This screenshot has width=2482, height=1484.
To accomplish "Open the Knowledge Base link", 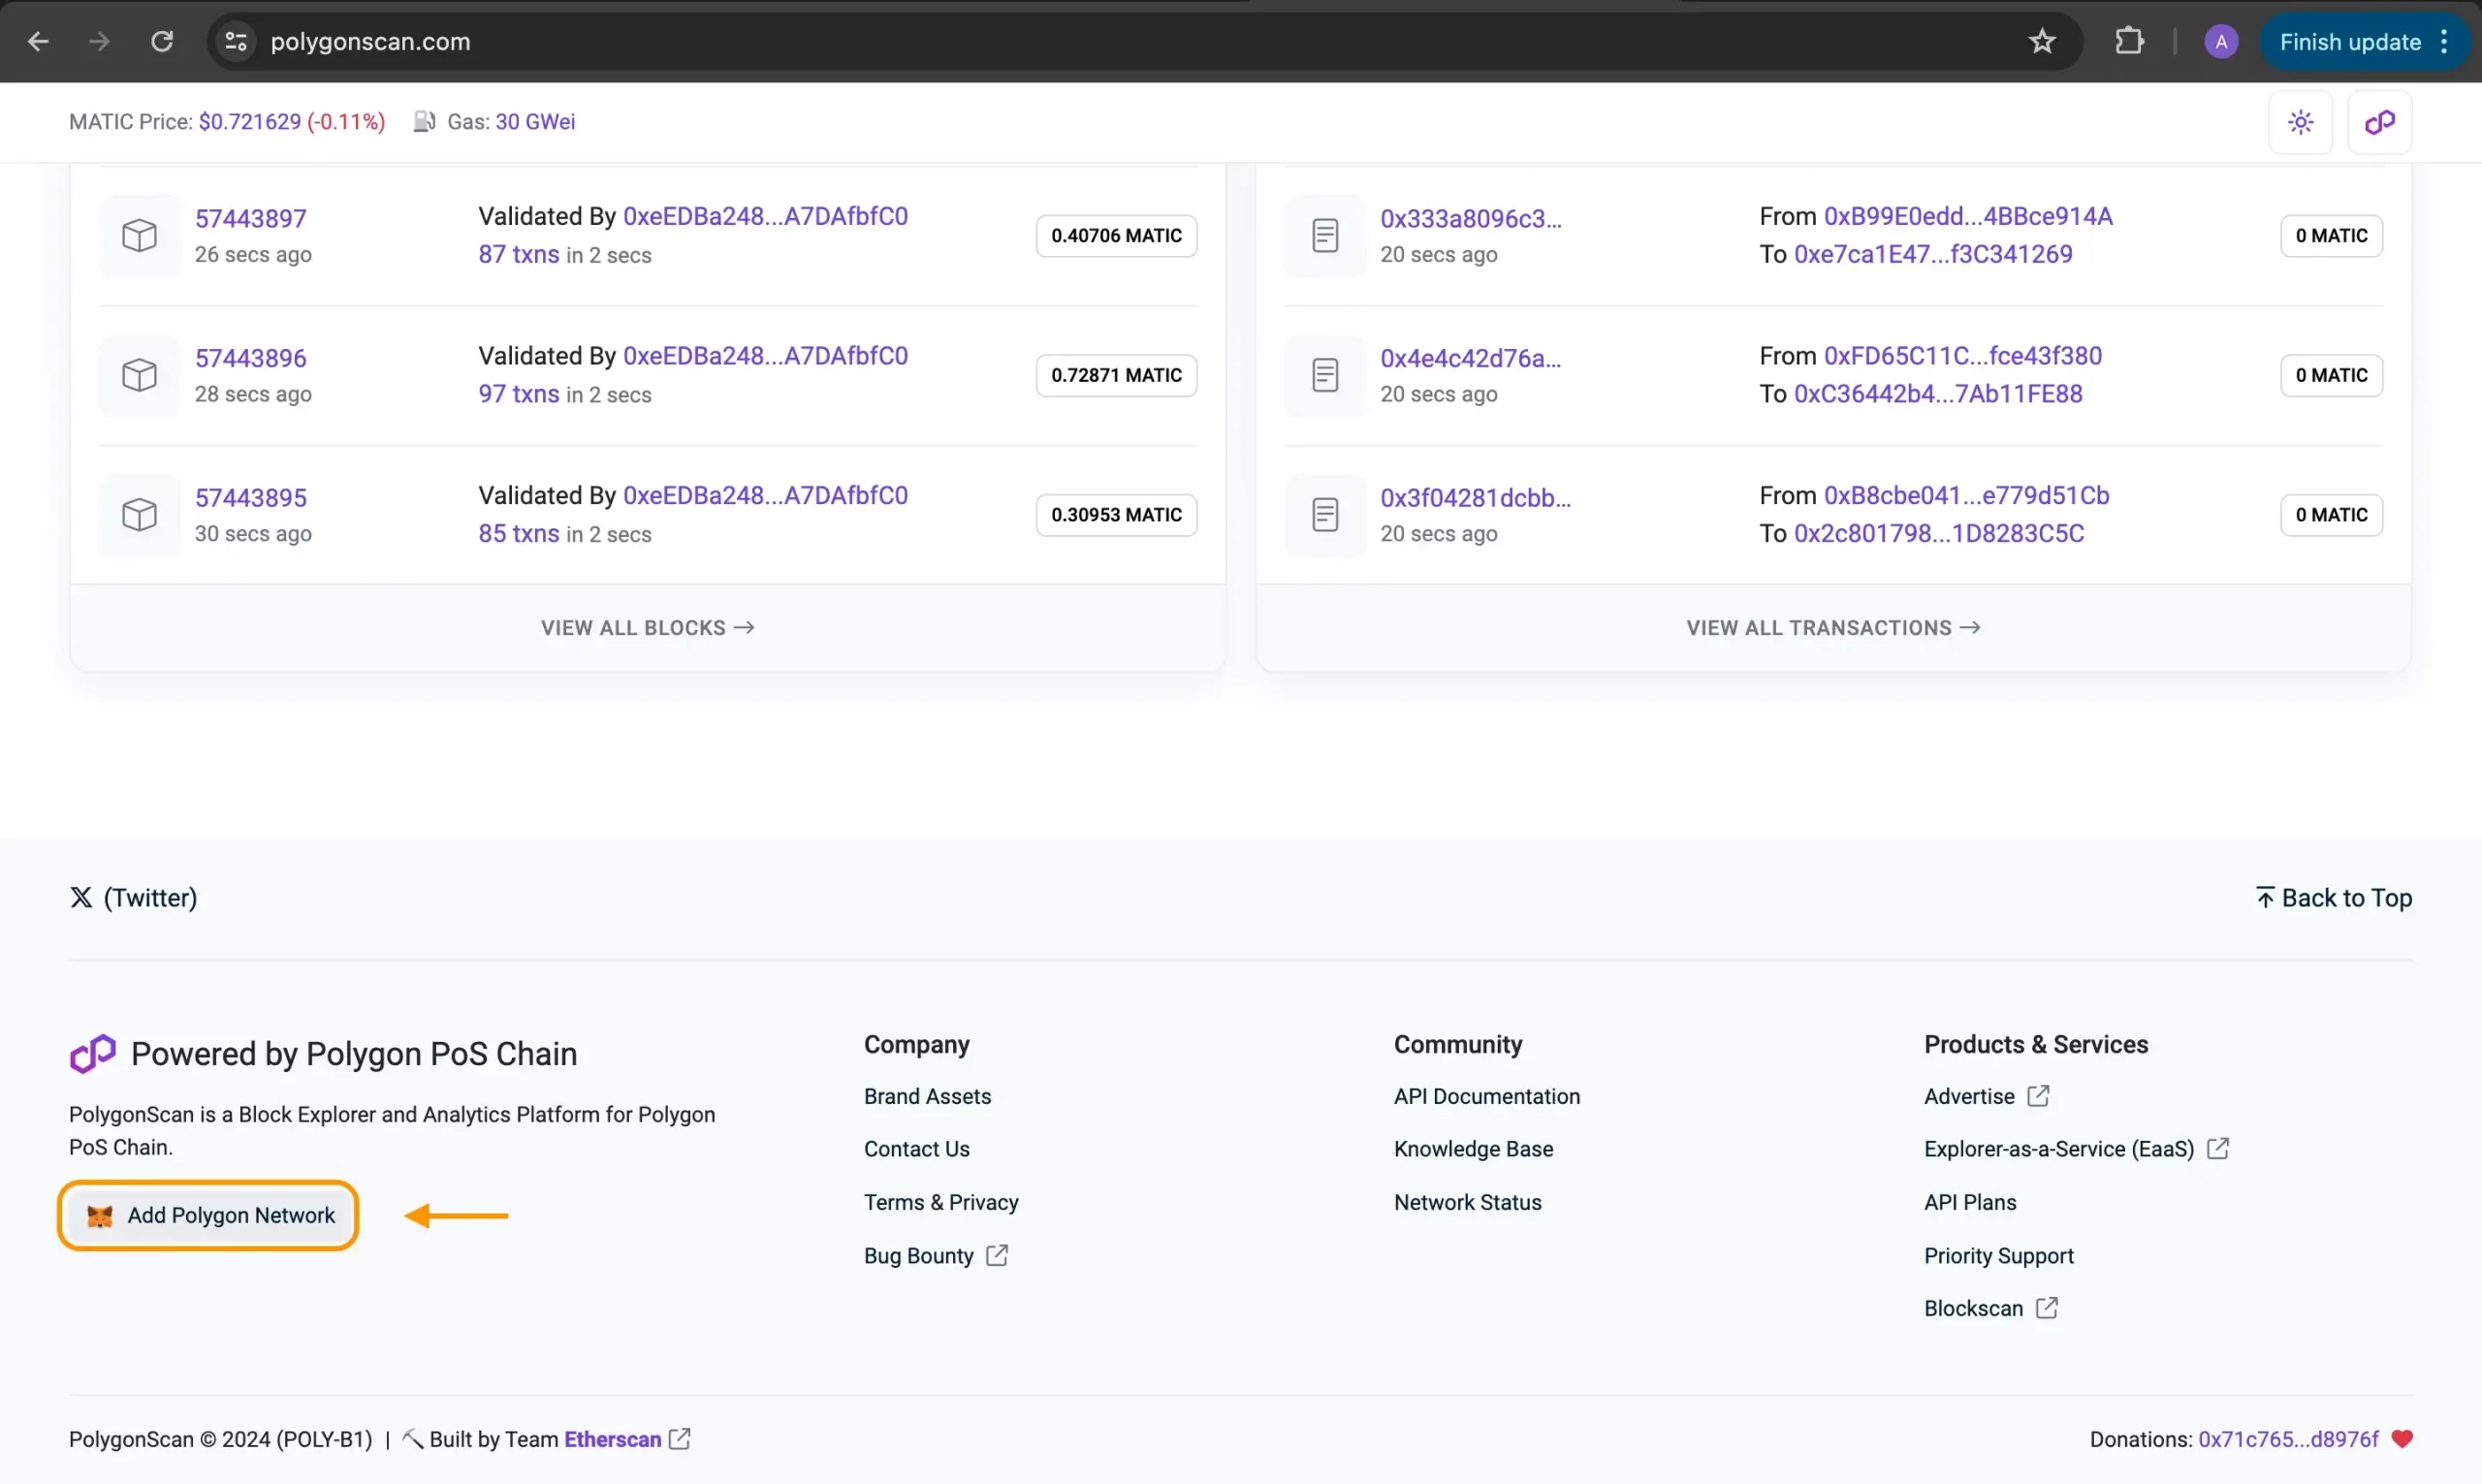I will click(x=1473, y=1150).
